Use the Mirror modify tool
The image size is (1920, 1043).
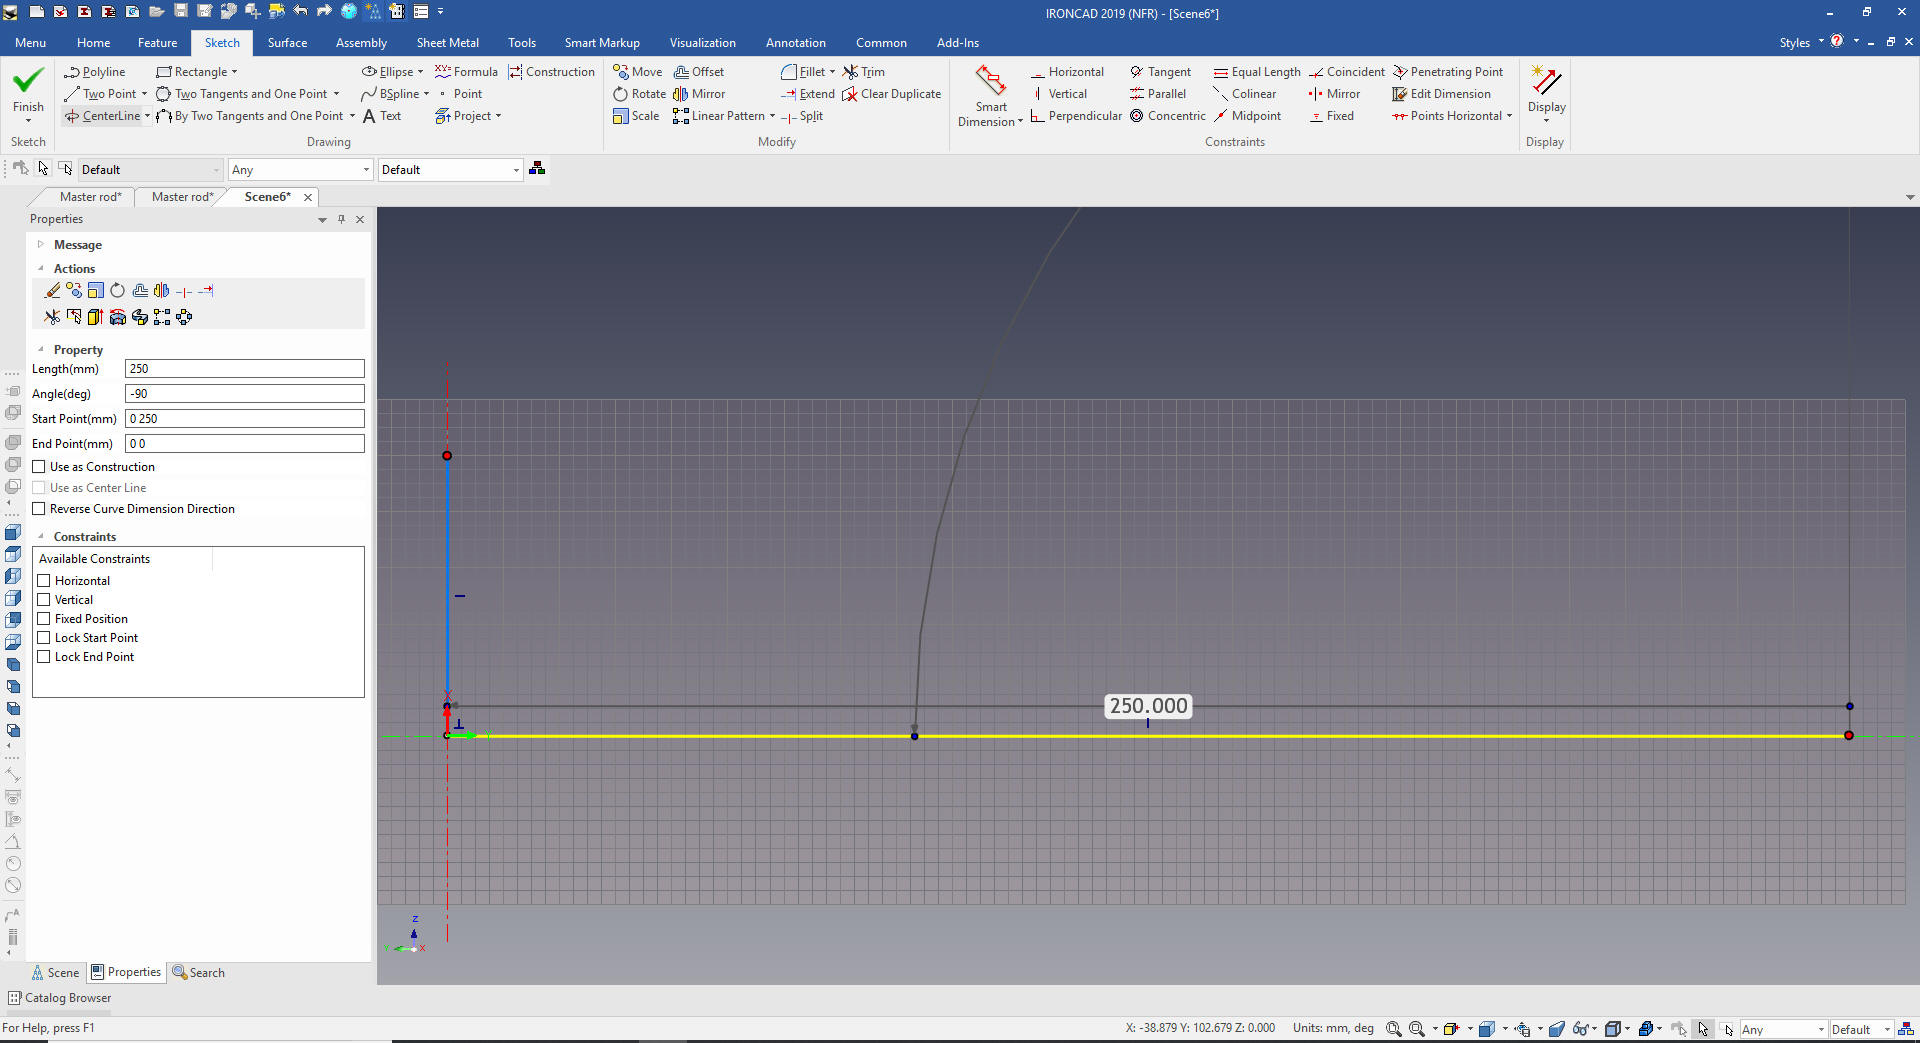(699, 94)
